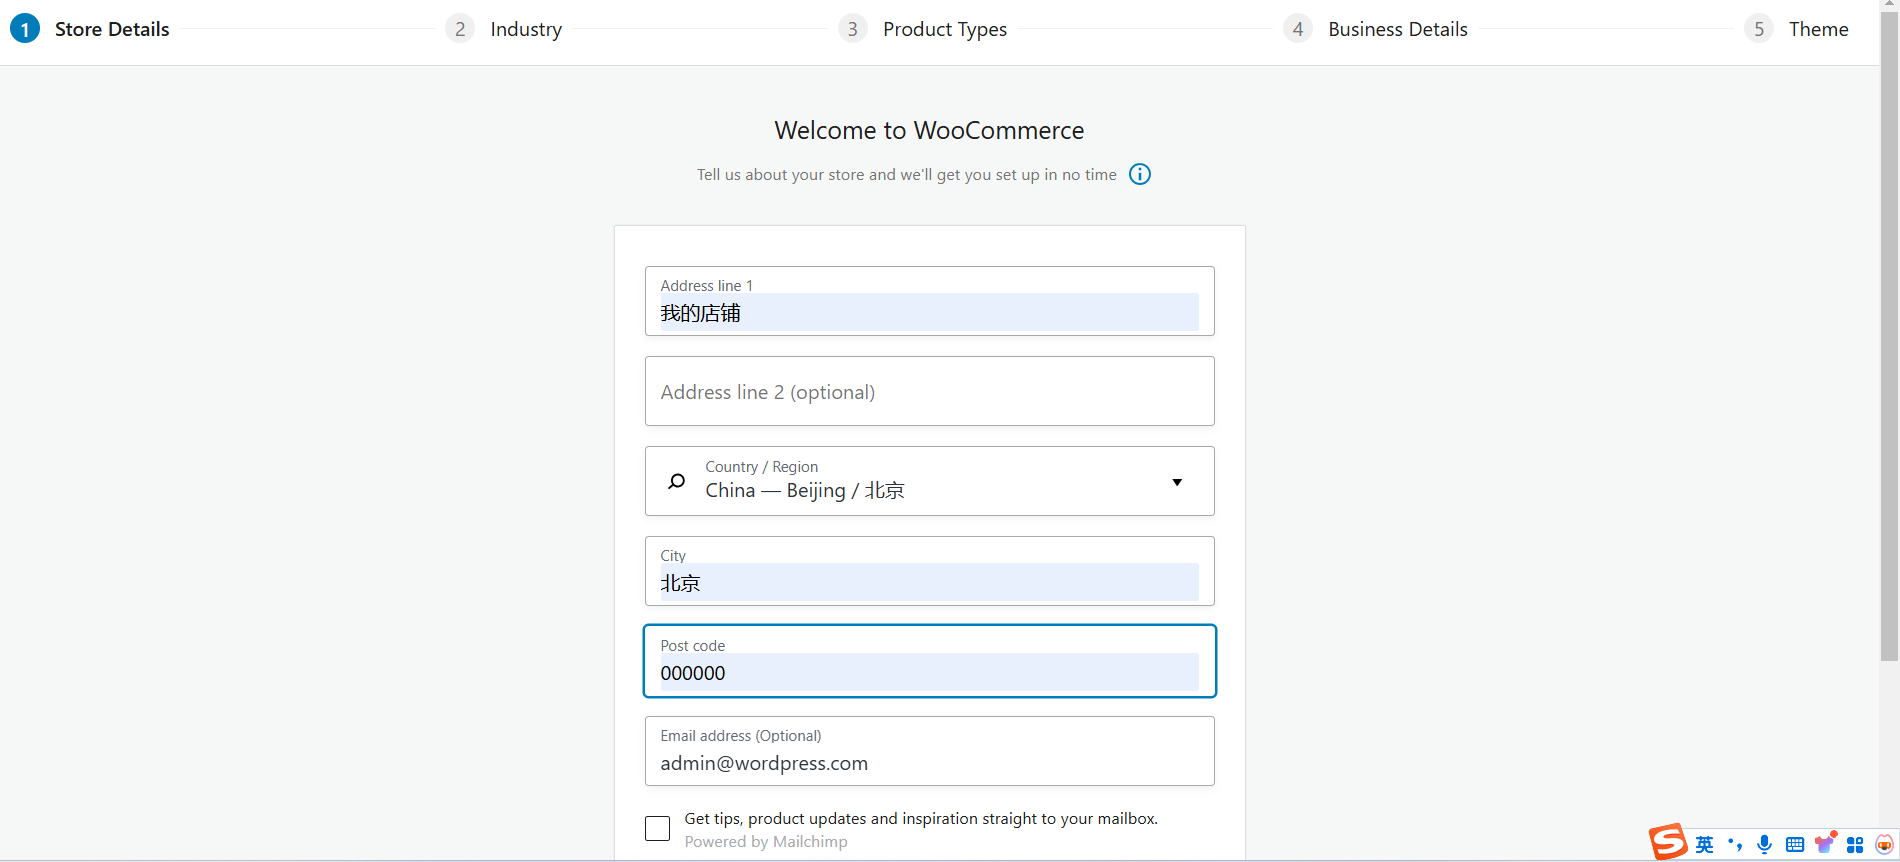1900x862 pixels.
Task: Click the info icon beside the welcome subtitle
Action: tap(1140, 174)
